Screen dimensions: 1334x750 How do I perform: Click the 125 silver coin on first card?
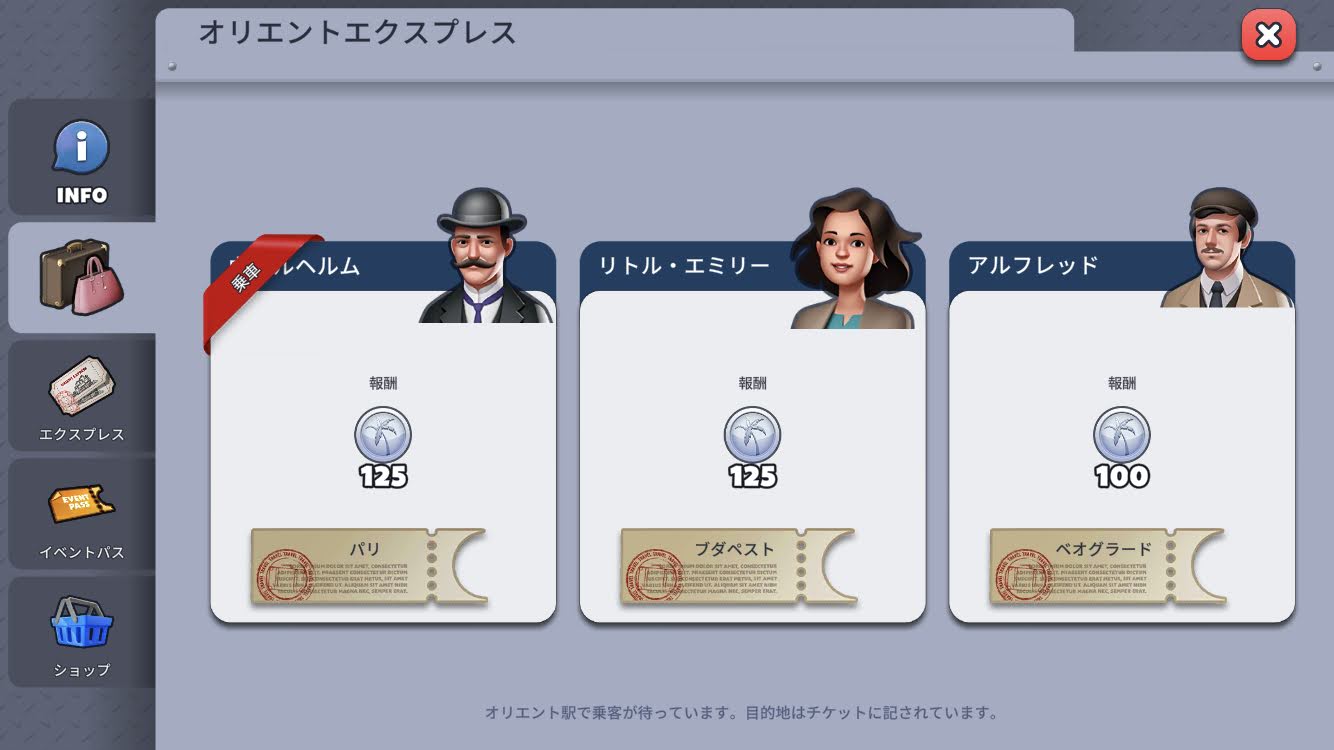coord(383,435)
